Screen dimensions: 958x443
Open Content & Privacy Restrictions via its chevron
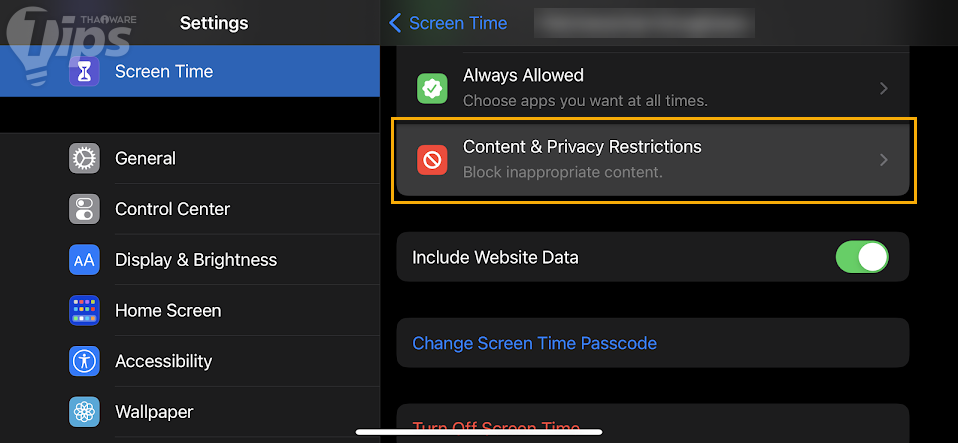[883, 159]
